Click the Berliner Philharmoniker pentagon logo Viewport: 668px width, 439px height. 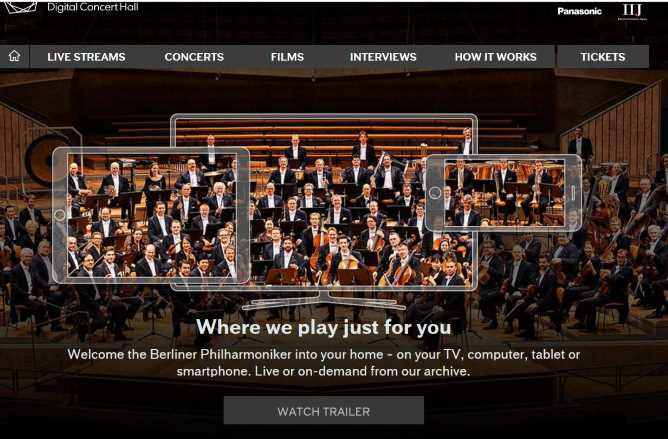[x=20, y=7]
